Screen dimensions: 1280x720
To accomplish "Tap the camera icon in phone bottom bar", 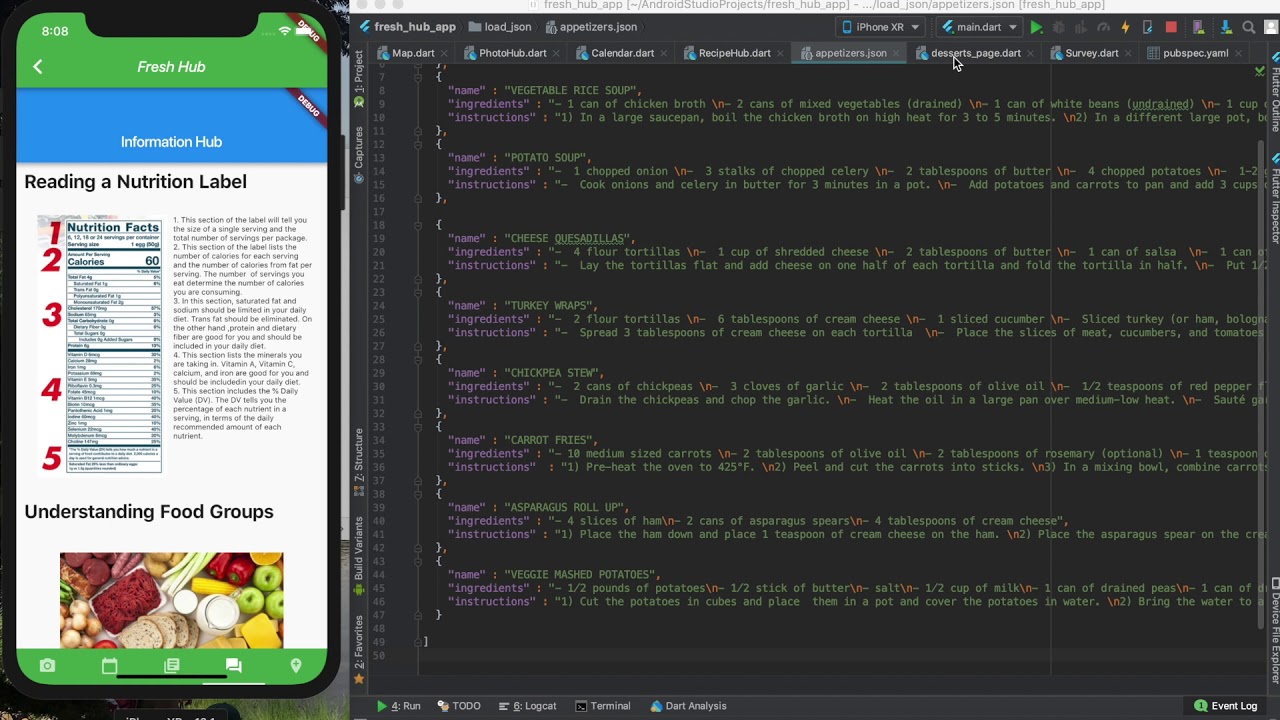I will (47, 666).
